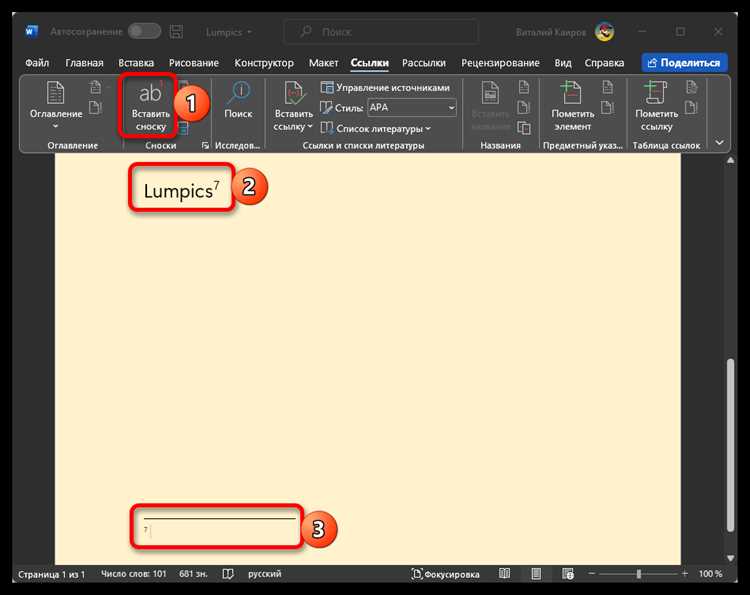Click Вставить ссылку citation button

pos(293,106)
